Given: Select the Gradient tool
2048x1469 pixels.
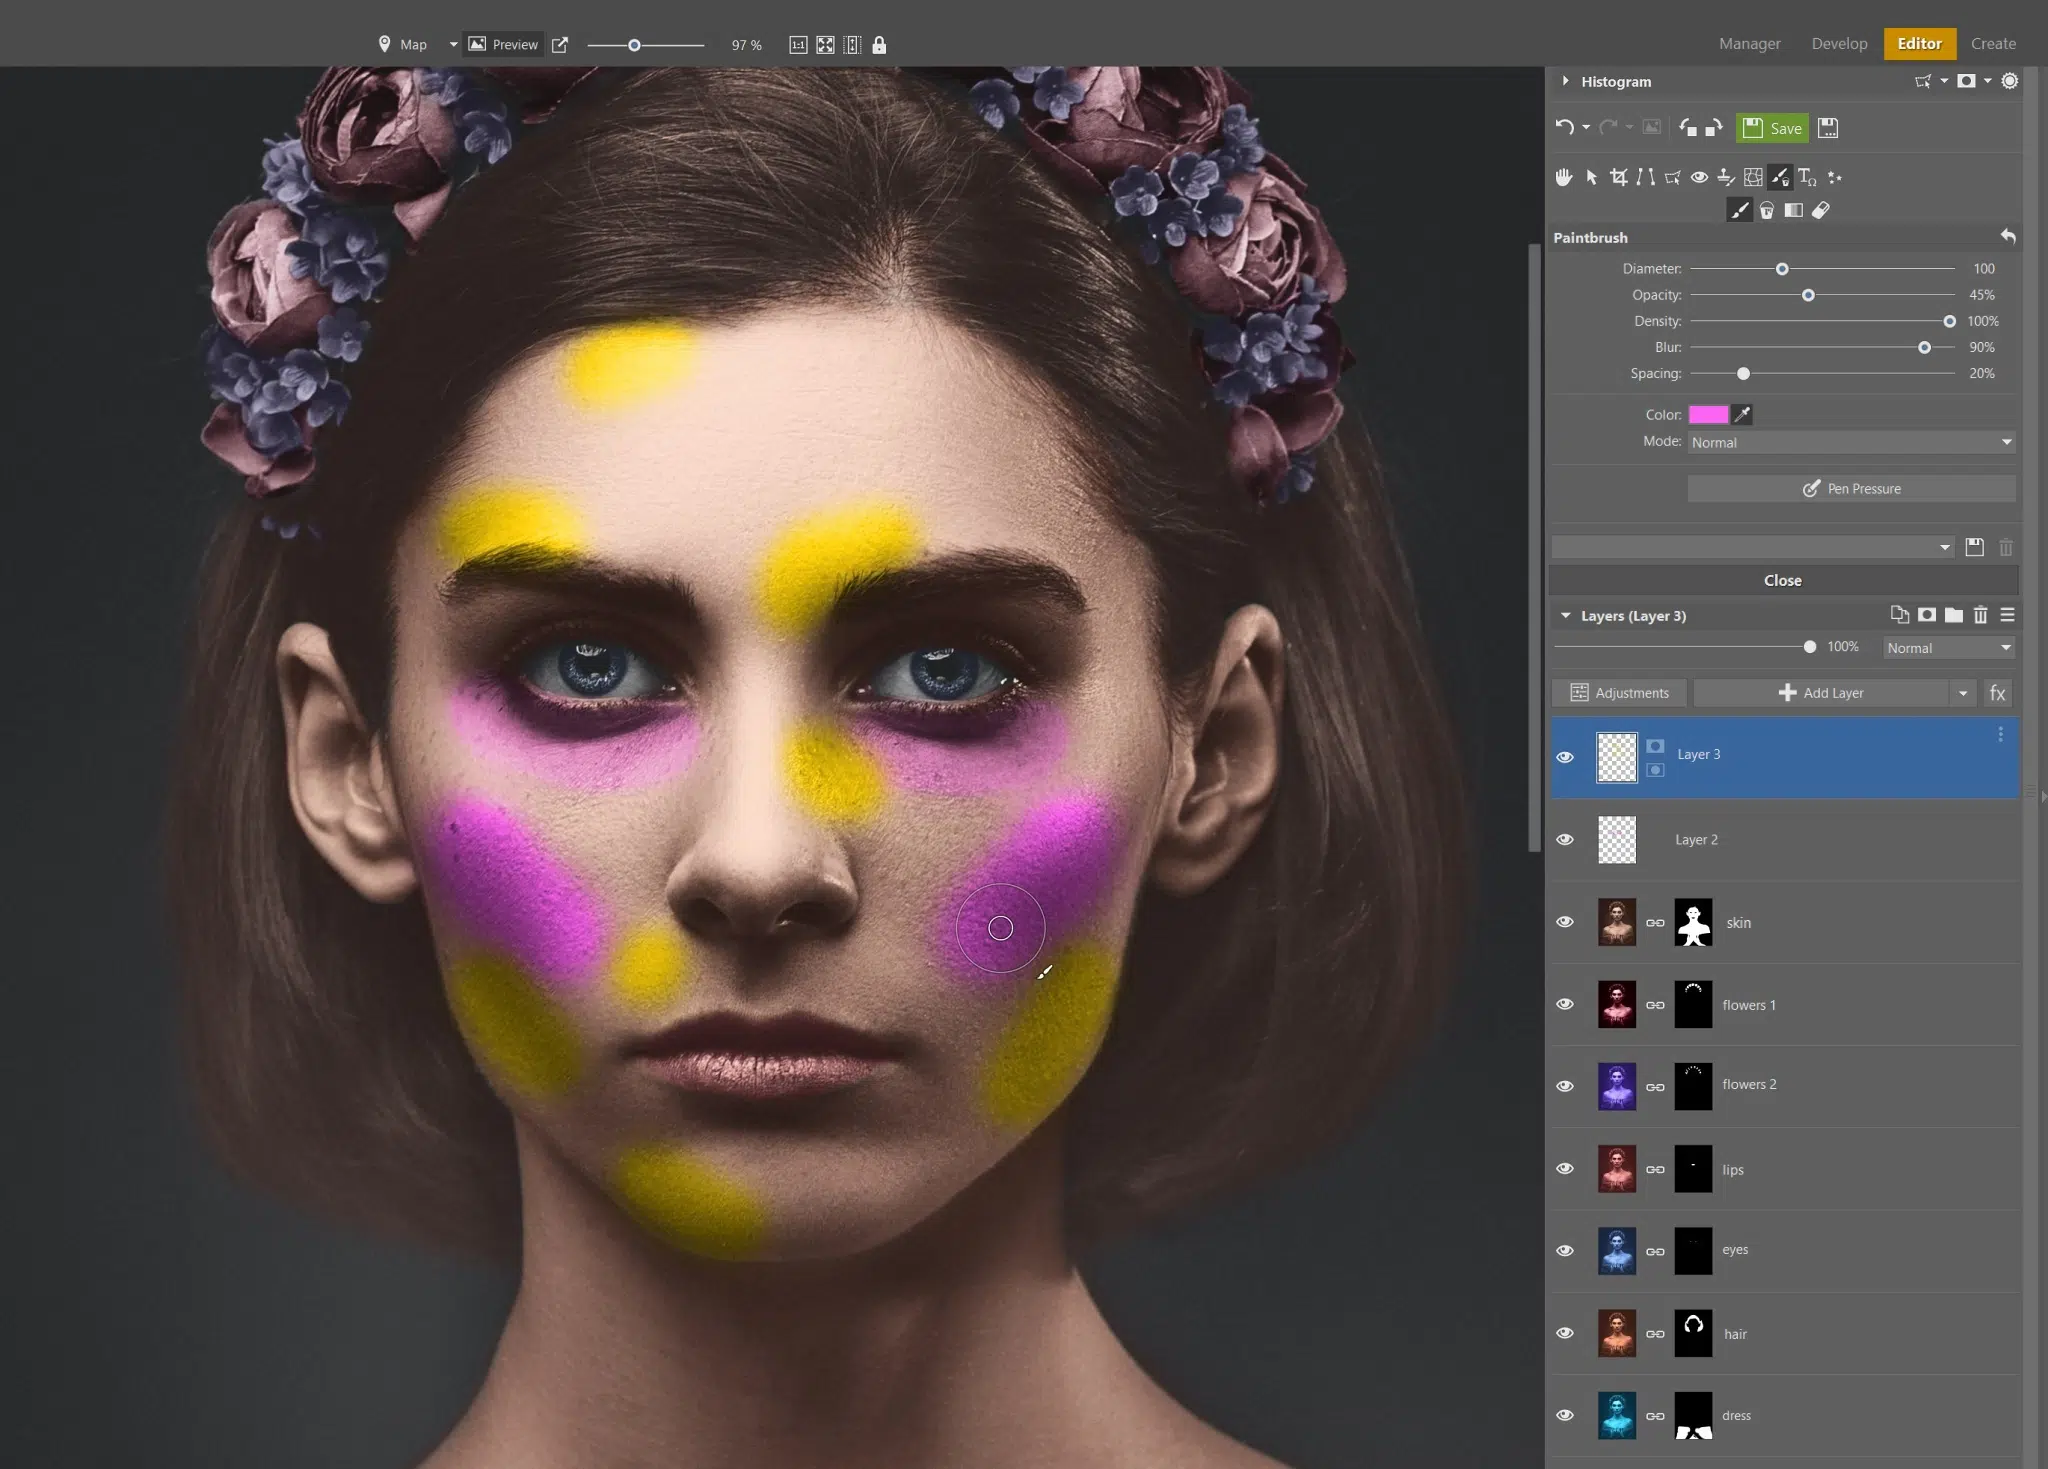Looking at the screenshot, I should coord(1795,210).
